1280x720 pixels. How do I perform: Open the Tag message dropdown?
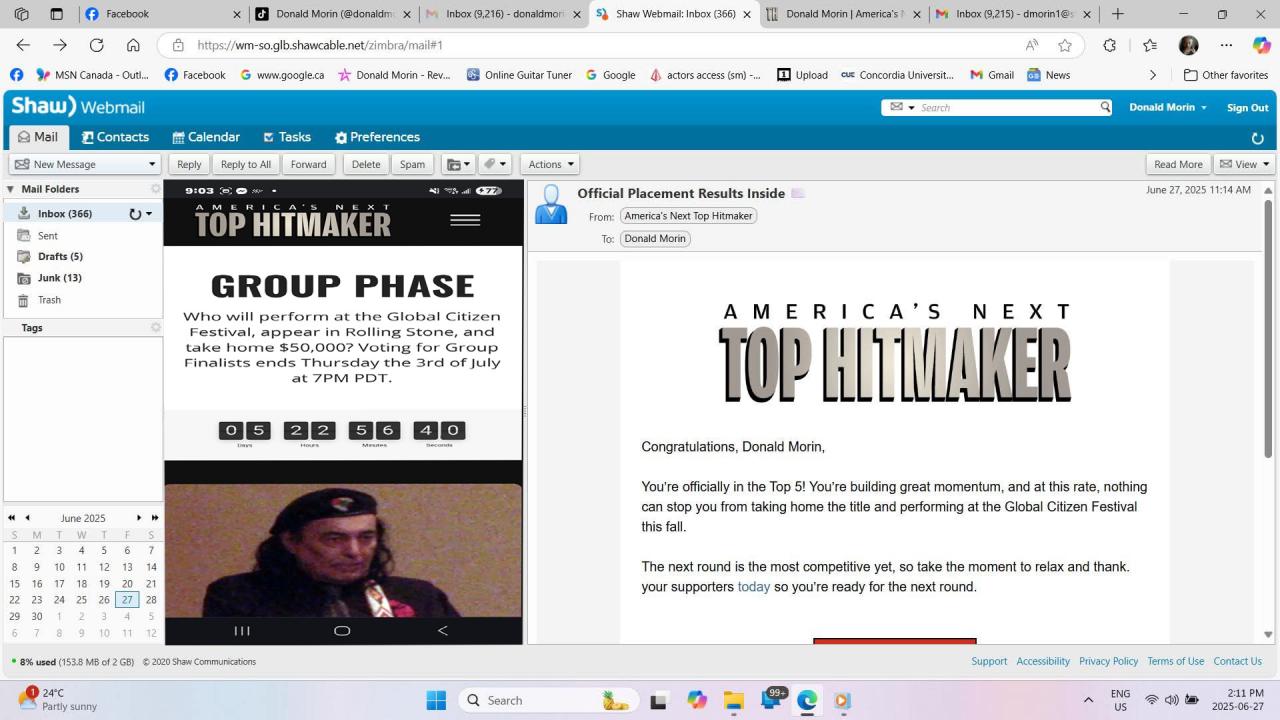[x=494, y=164]
